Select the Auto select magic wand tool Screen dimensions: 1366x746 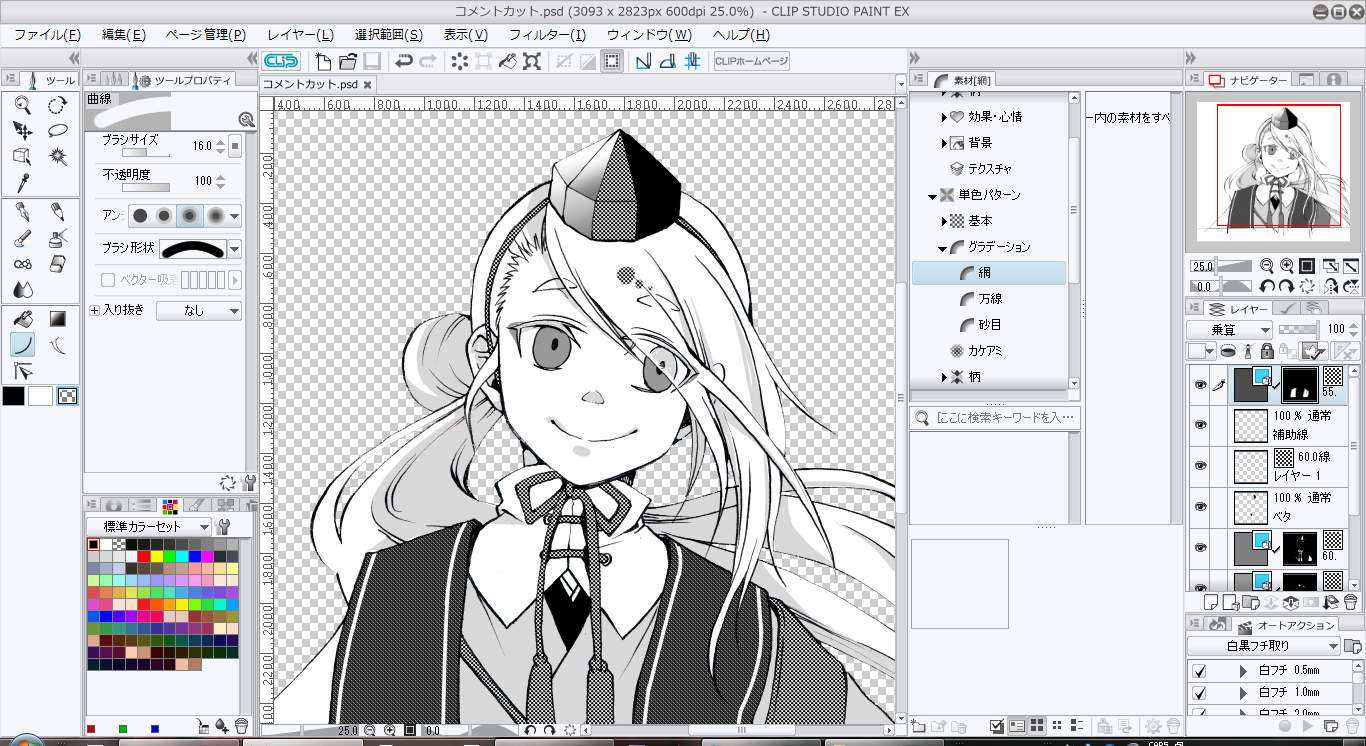58,156
